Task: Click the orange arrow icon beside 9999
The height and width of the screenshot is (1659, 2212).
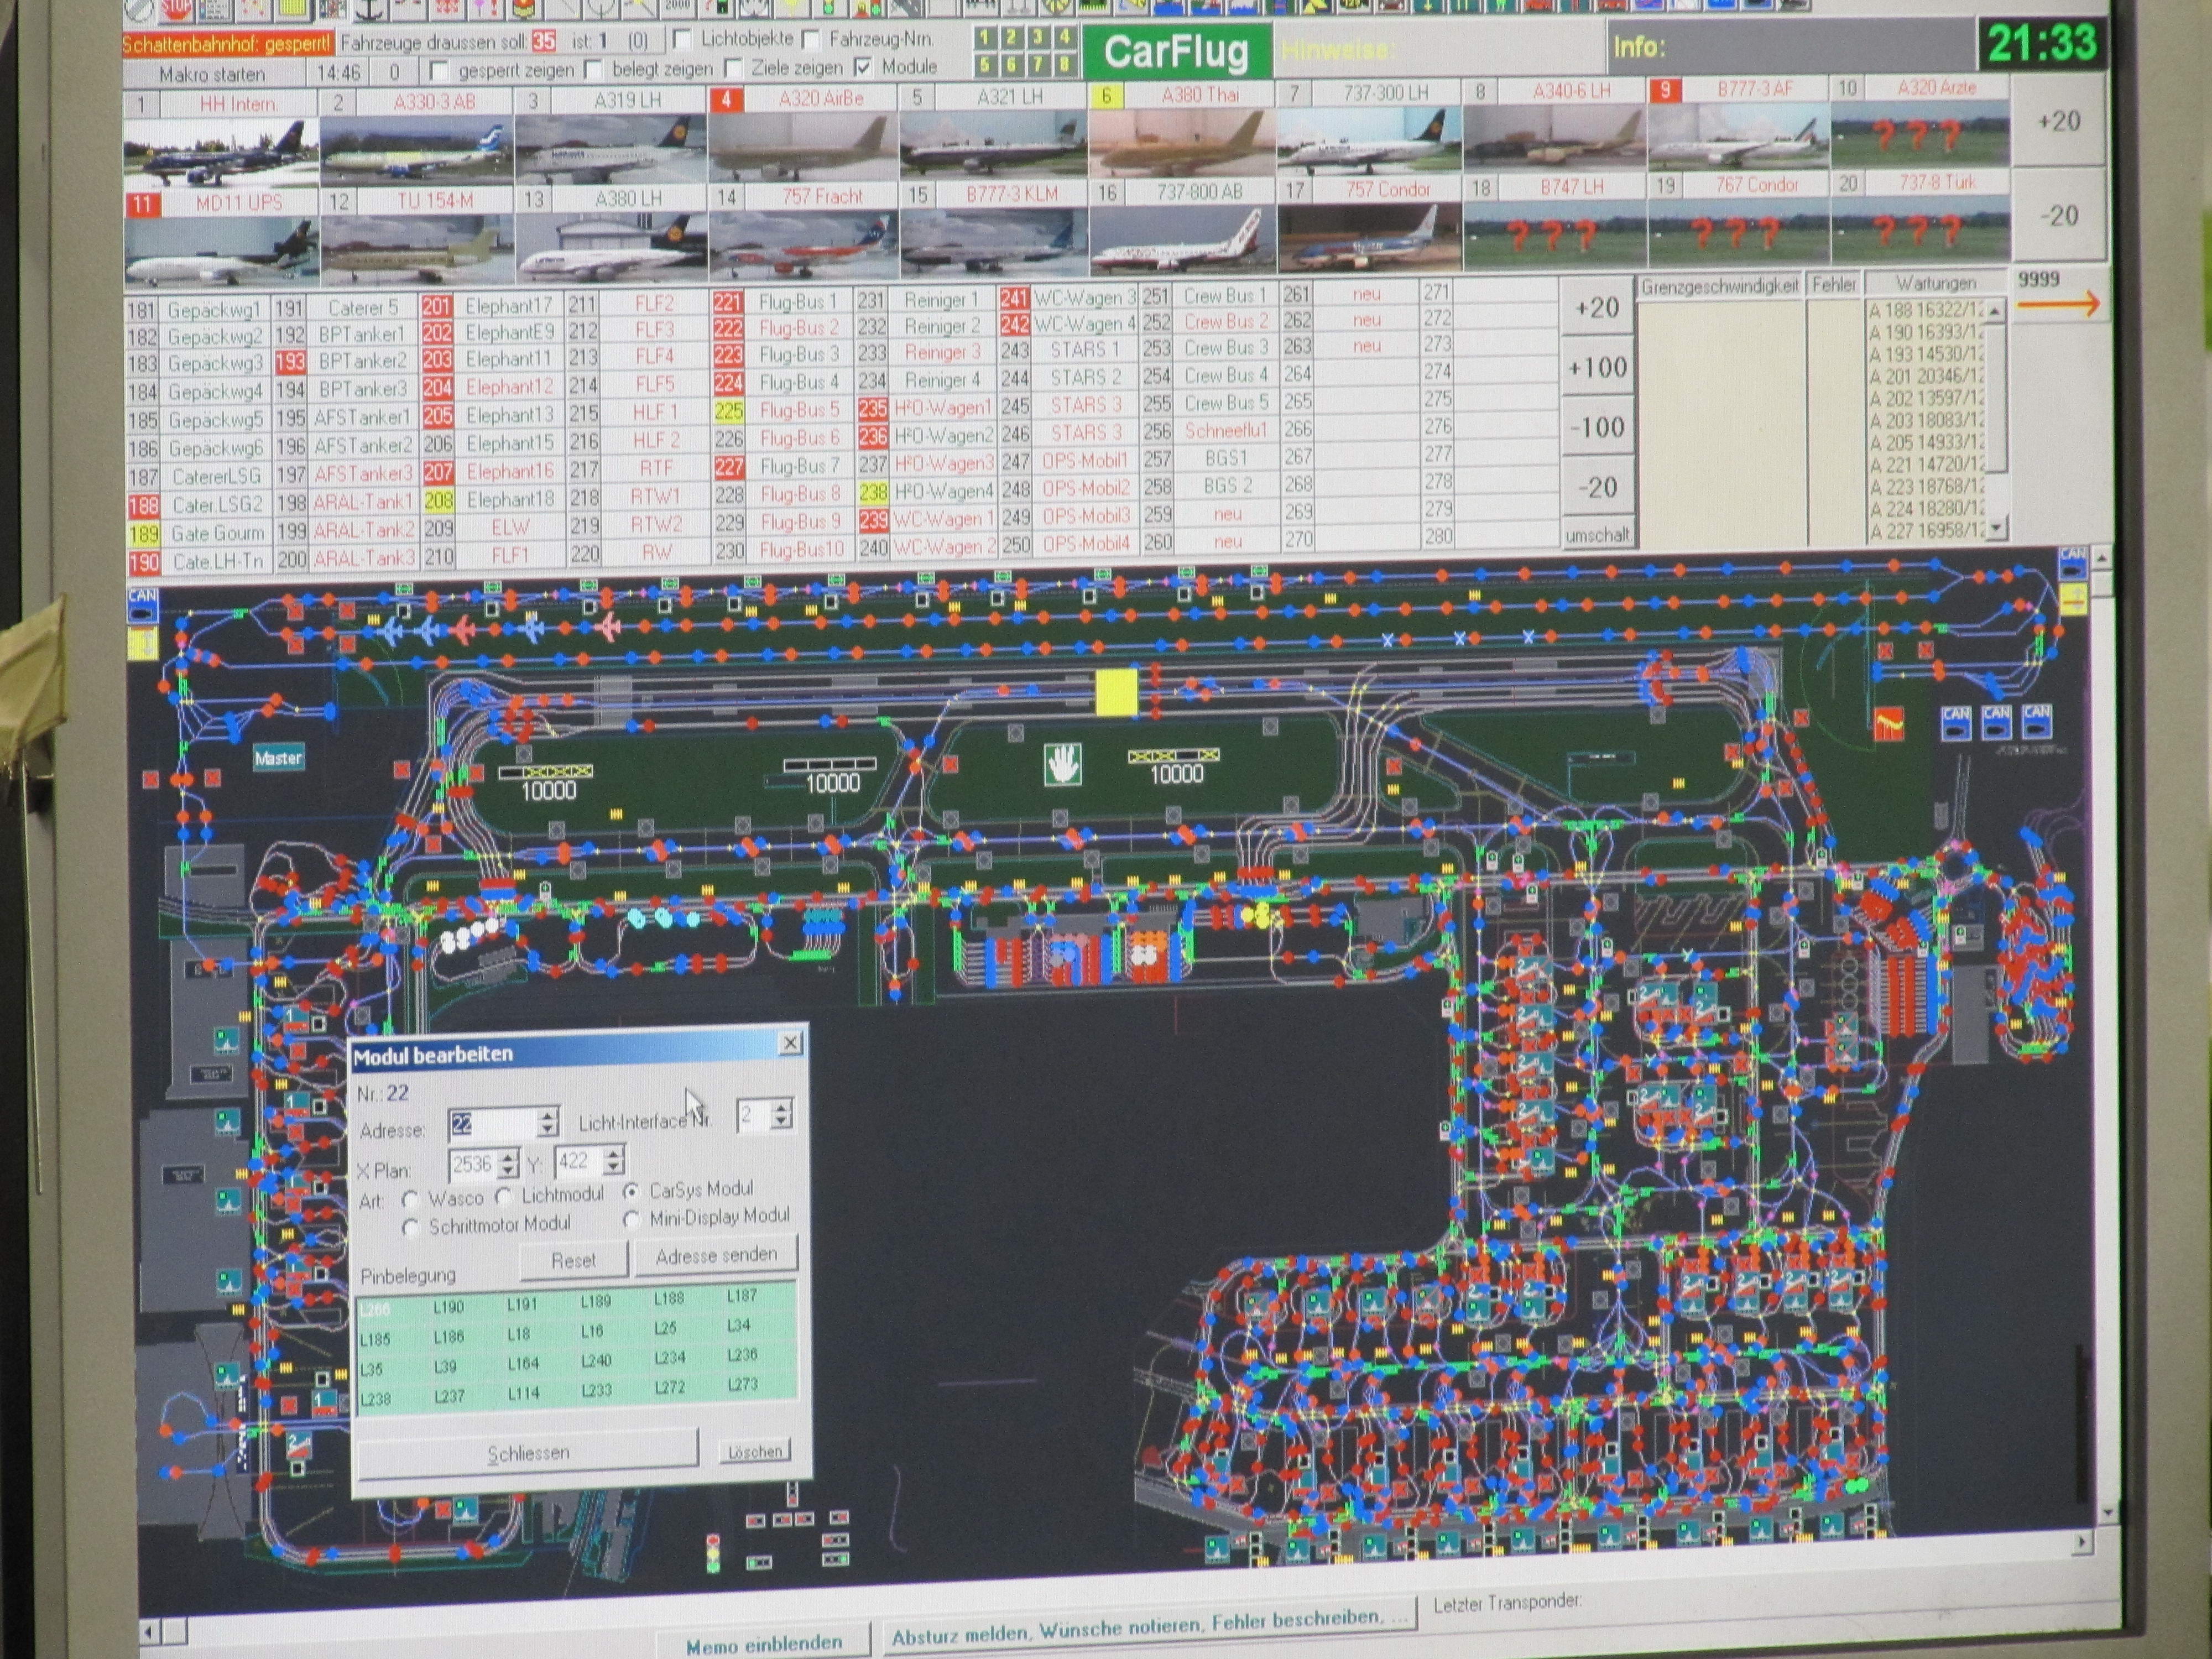Action: click(2058, 304)
